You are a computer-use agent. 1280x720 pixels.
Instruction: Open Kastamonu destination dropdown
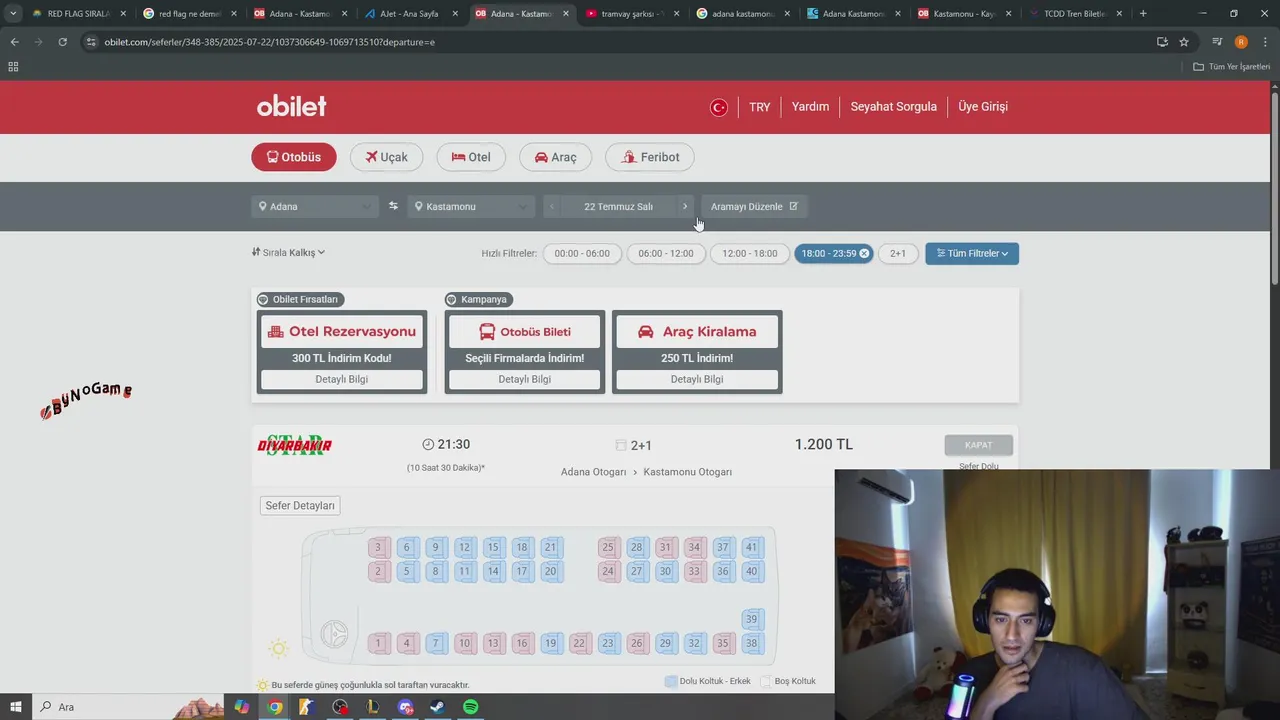472,206
